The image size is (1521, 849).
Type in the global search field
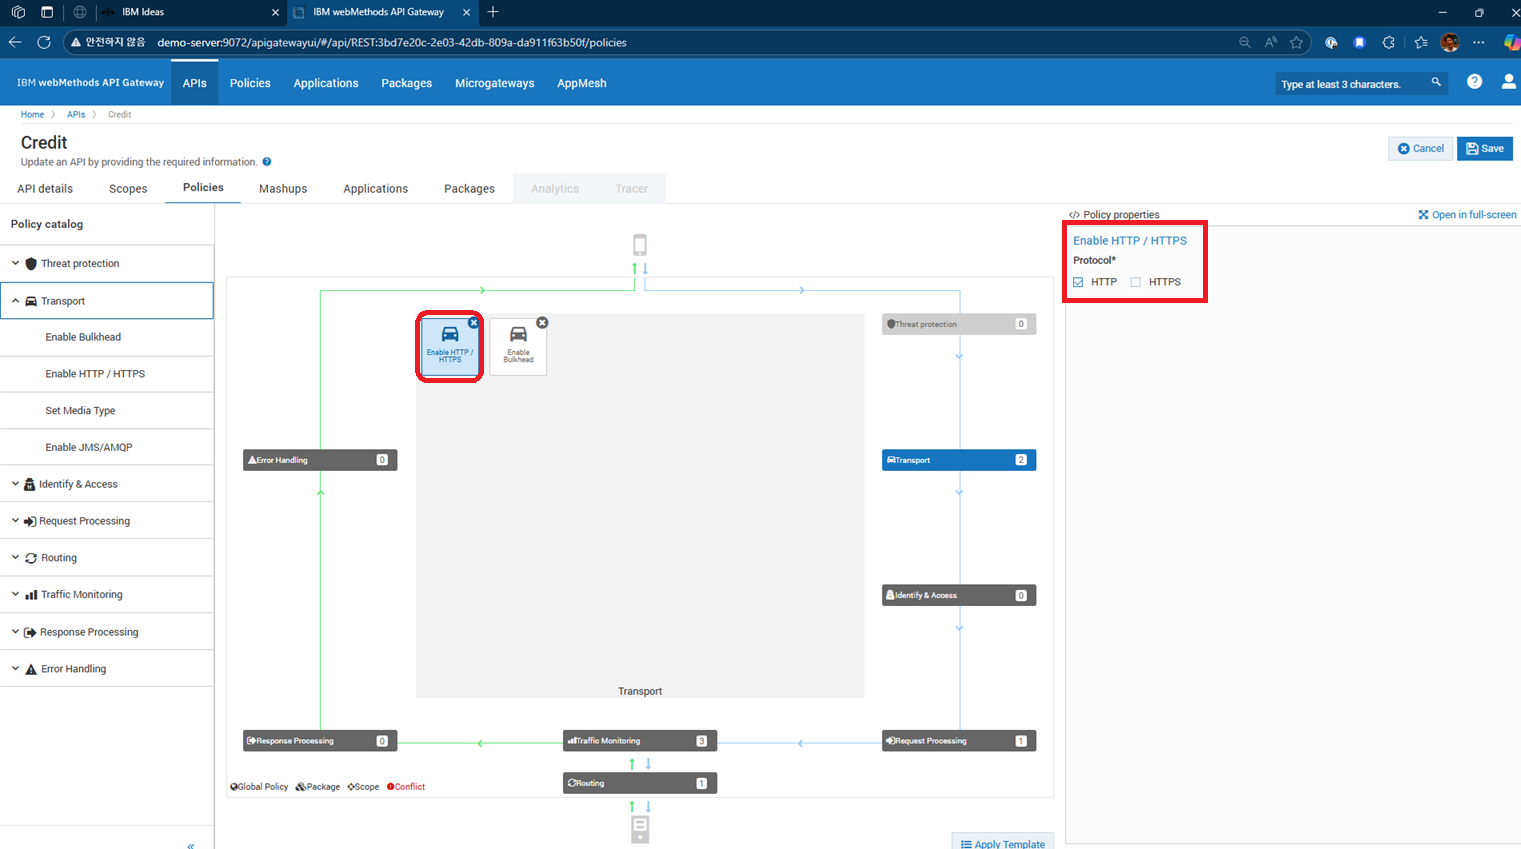click(x=1350, y=84)
